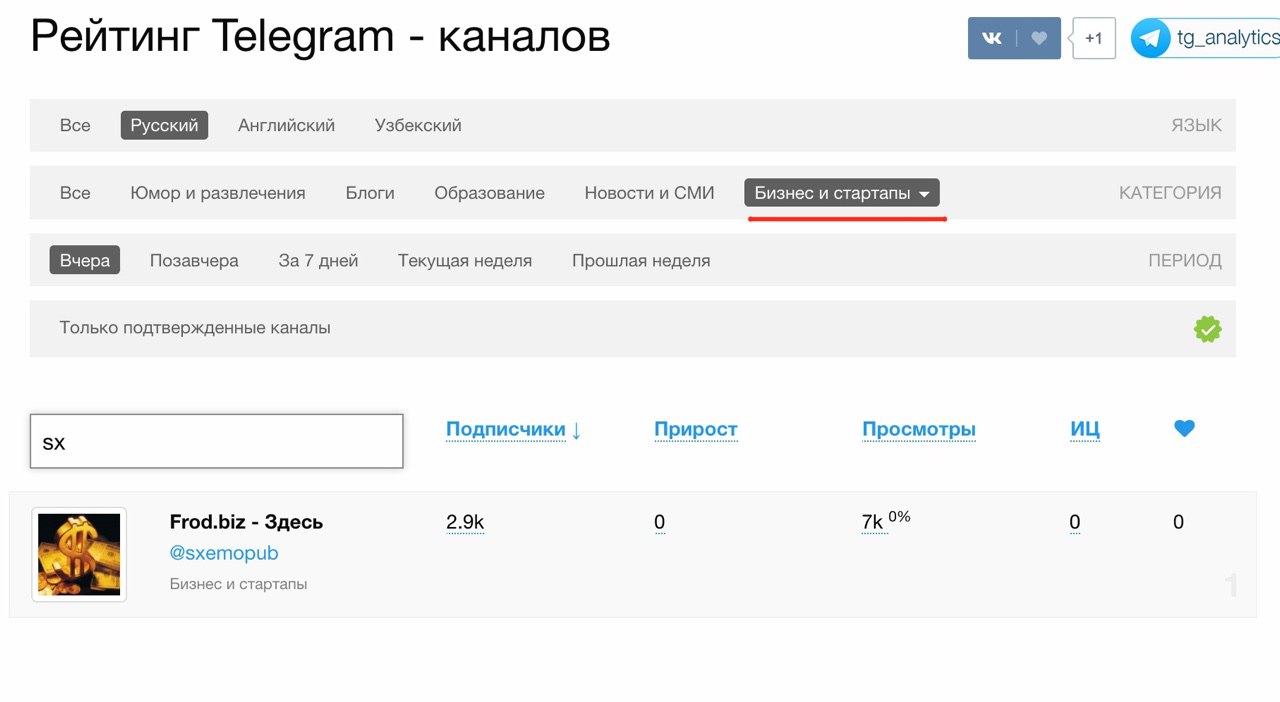The image size is (1280, 702).
Task: Select the Прошлая неделя period
Action: (641, 260)
